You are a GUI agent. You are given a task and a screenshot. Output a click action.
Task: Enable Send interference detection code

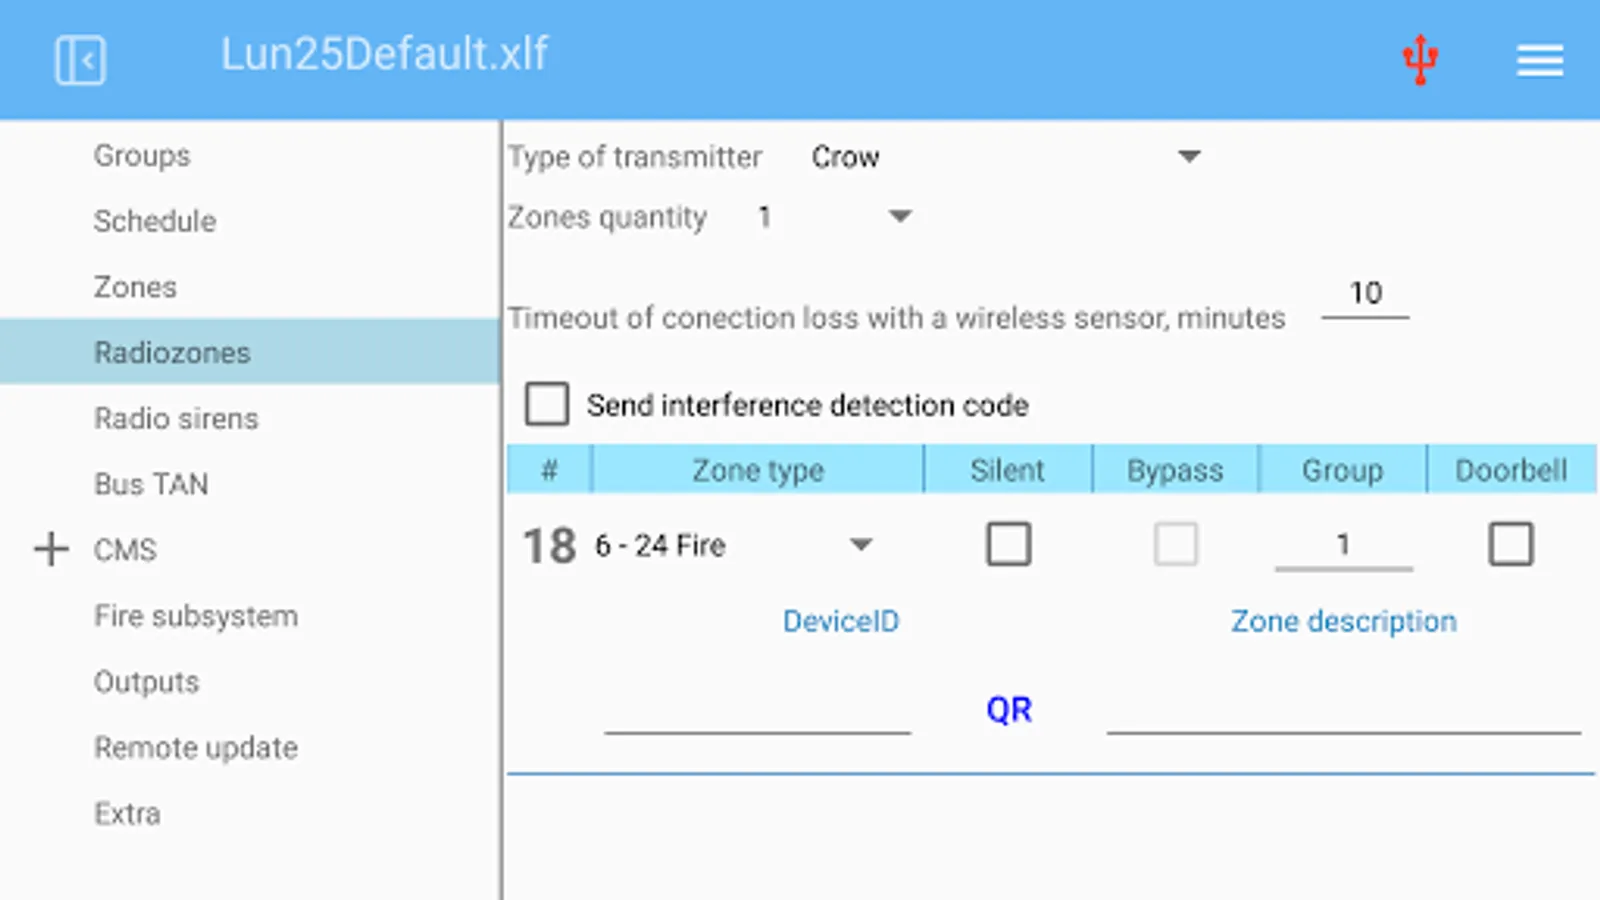[x=547, y=405]
